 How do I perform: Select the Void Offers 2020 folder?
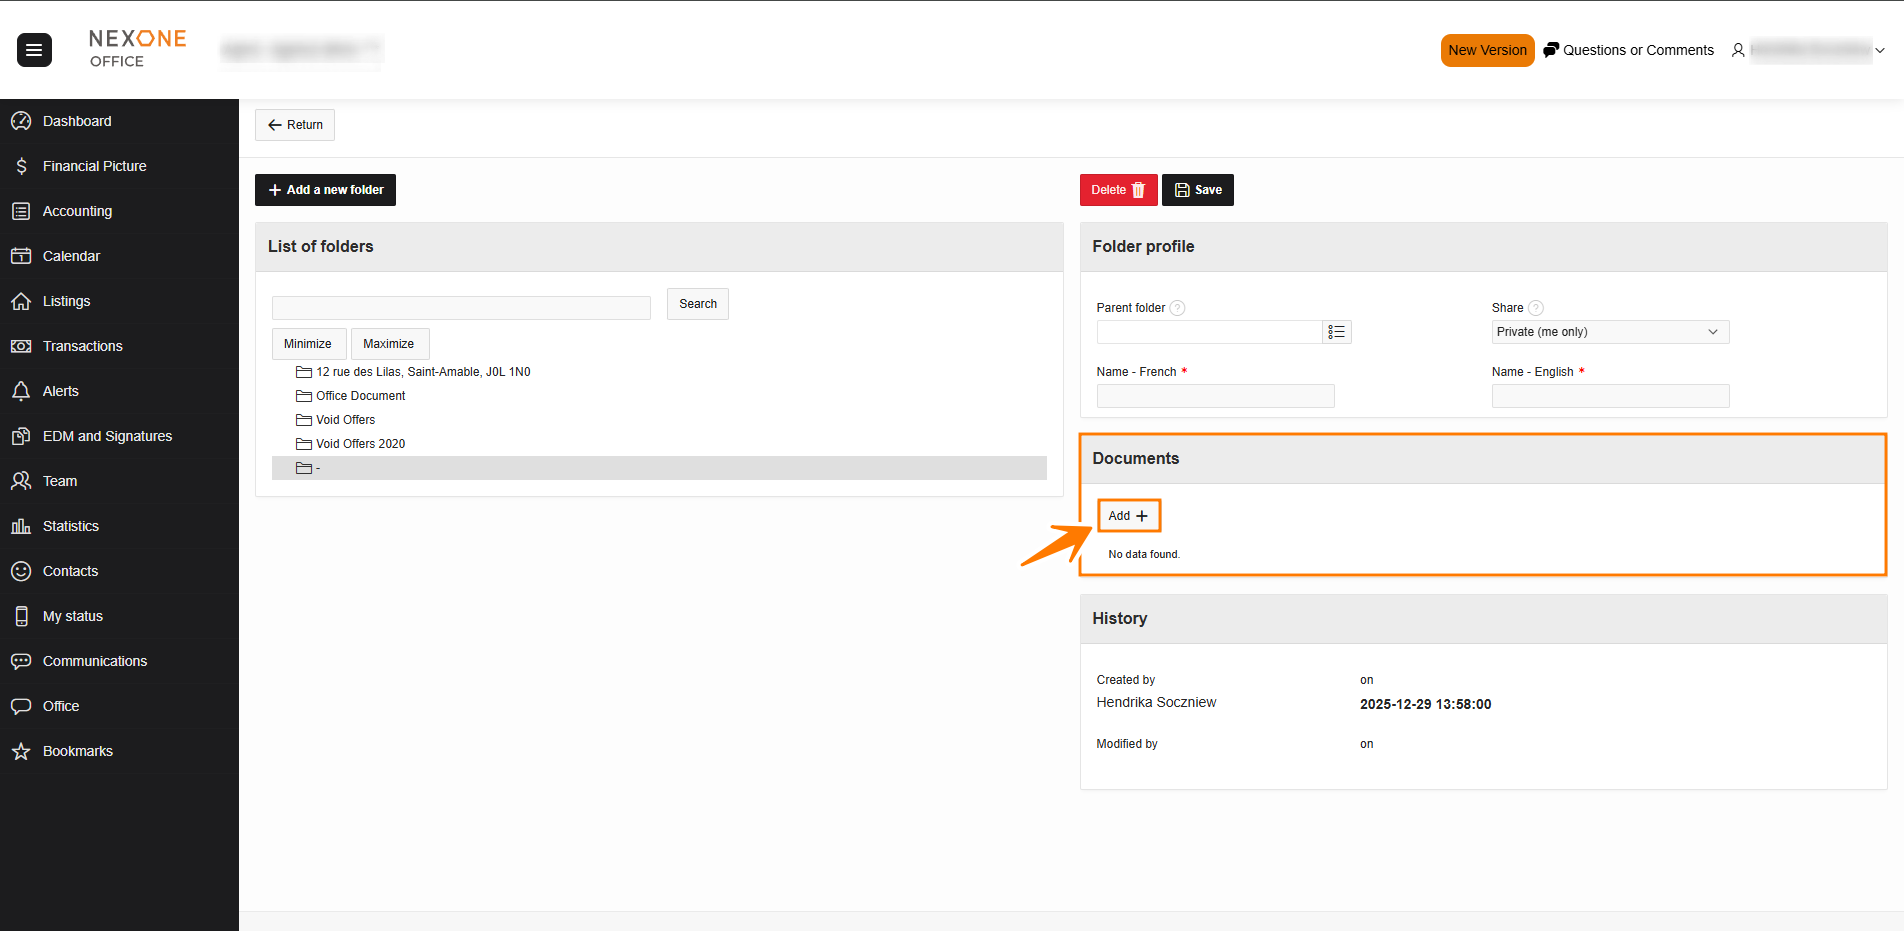[x=360, y=444]
